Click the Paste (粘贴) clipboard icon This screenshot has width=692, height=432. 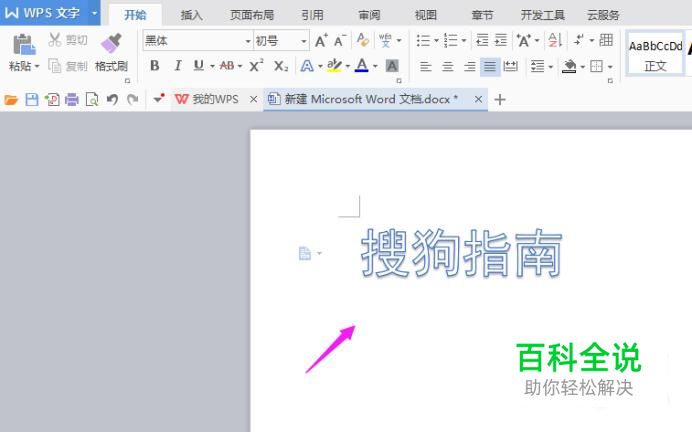click(x=23, y=45)
